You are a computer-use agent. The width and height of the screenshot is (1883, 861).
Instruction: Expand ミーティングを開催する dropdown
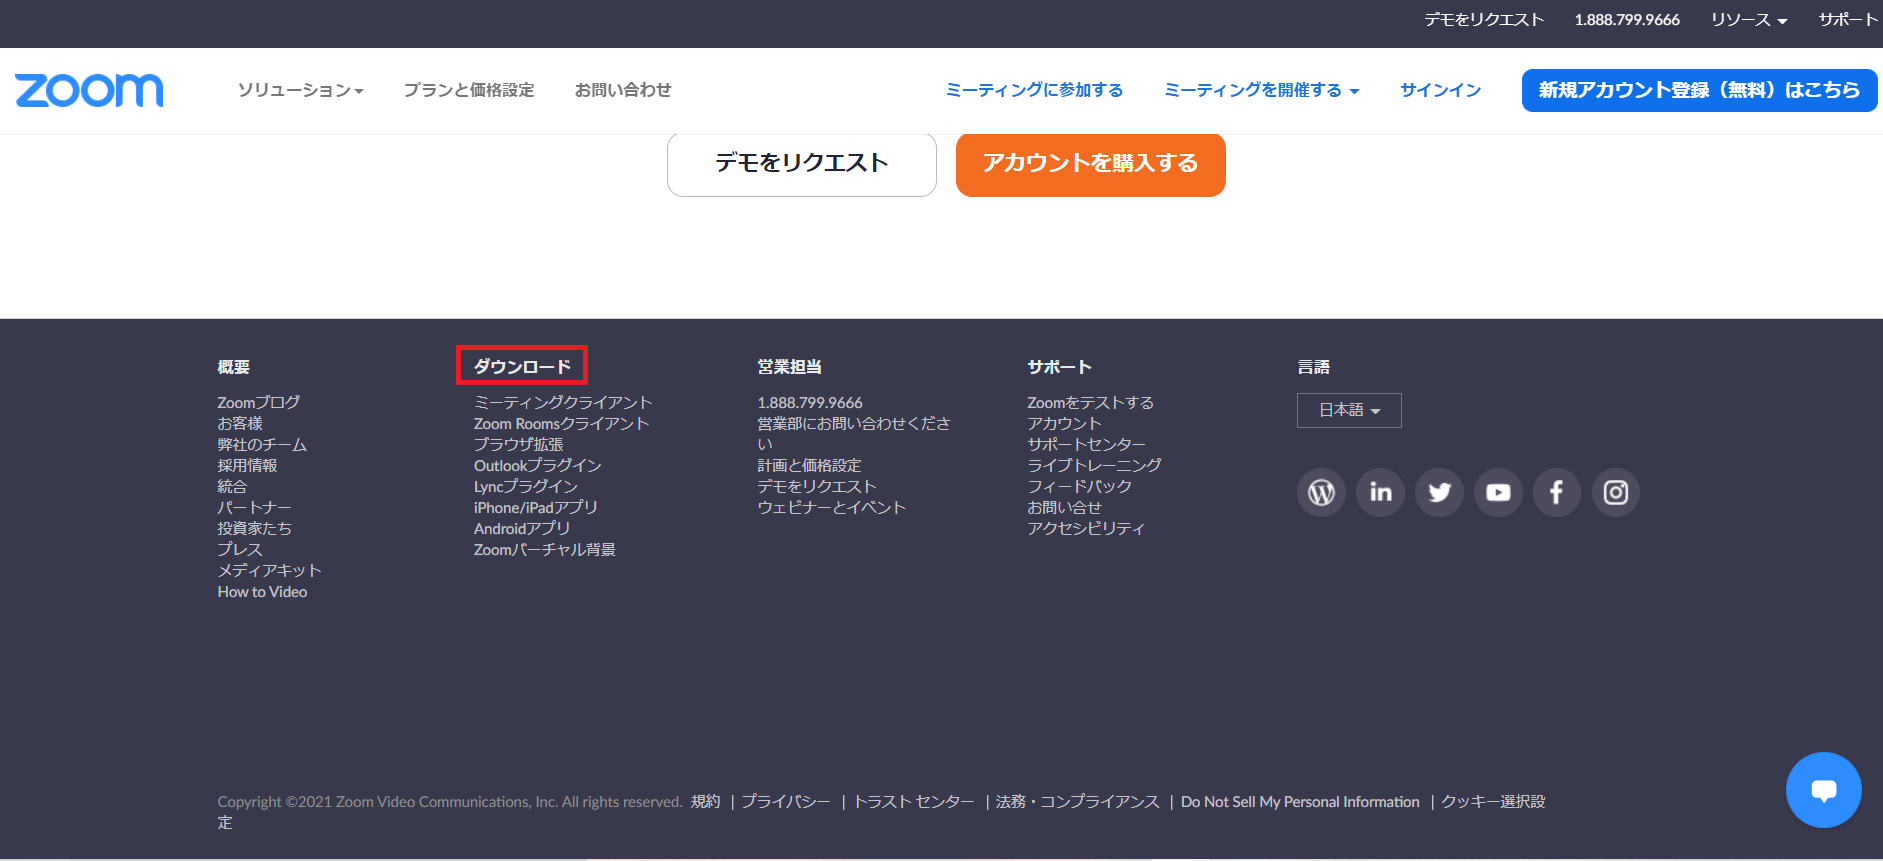1261,90
